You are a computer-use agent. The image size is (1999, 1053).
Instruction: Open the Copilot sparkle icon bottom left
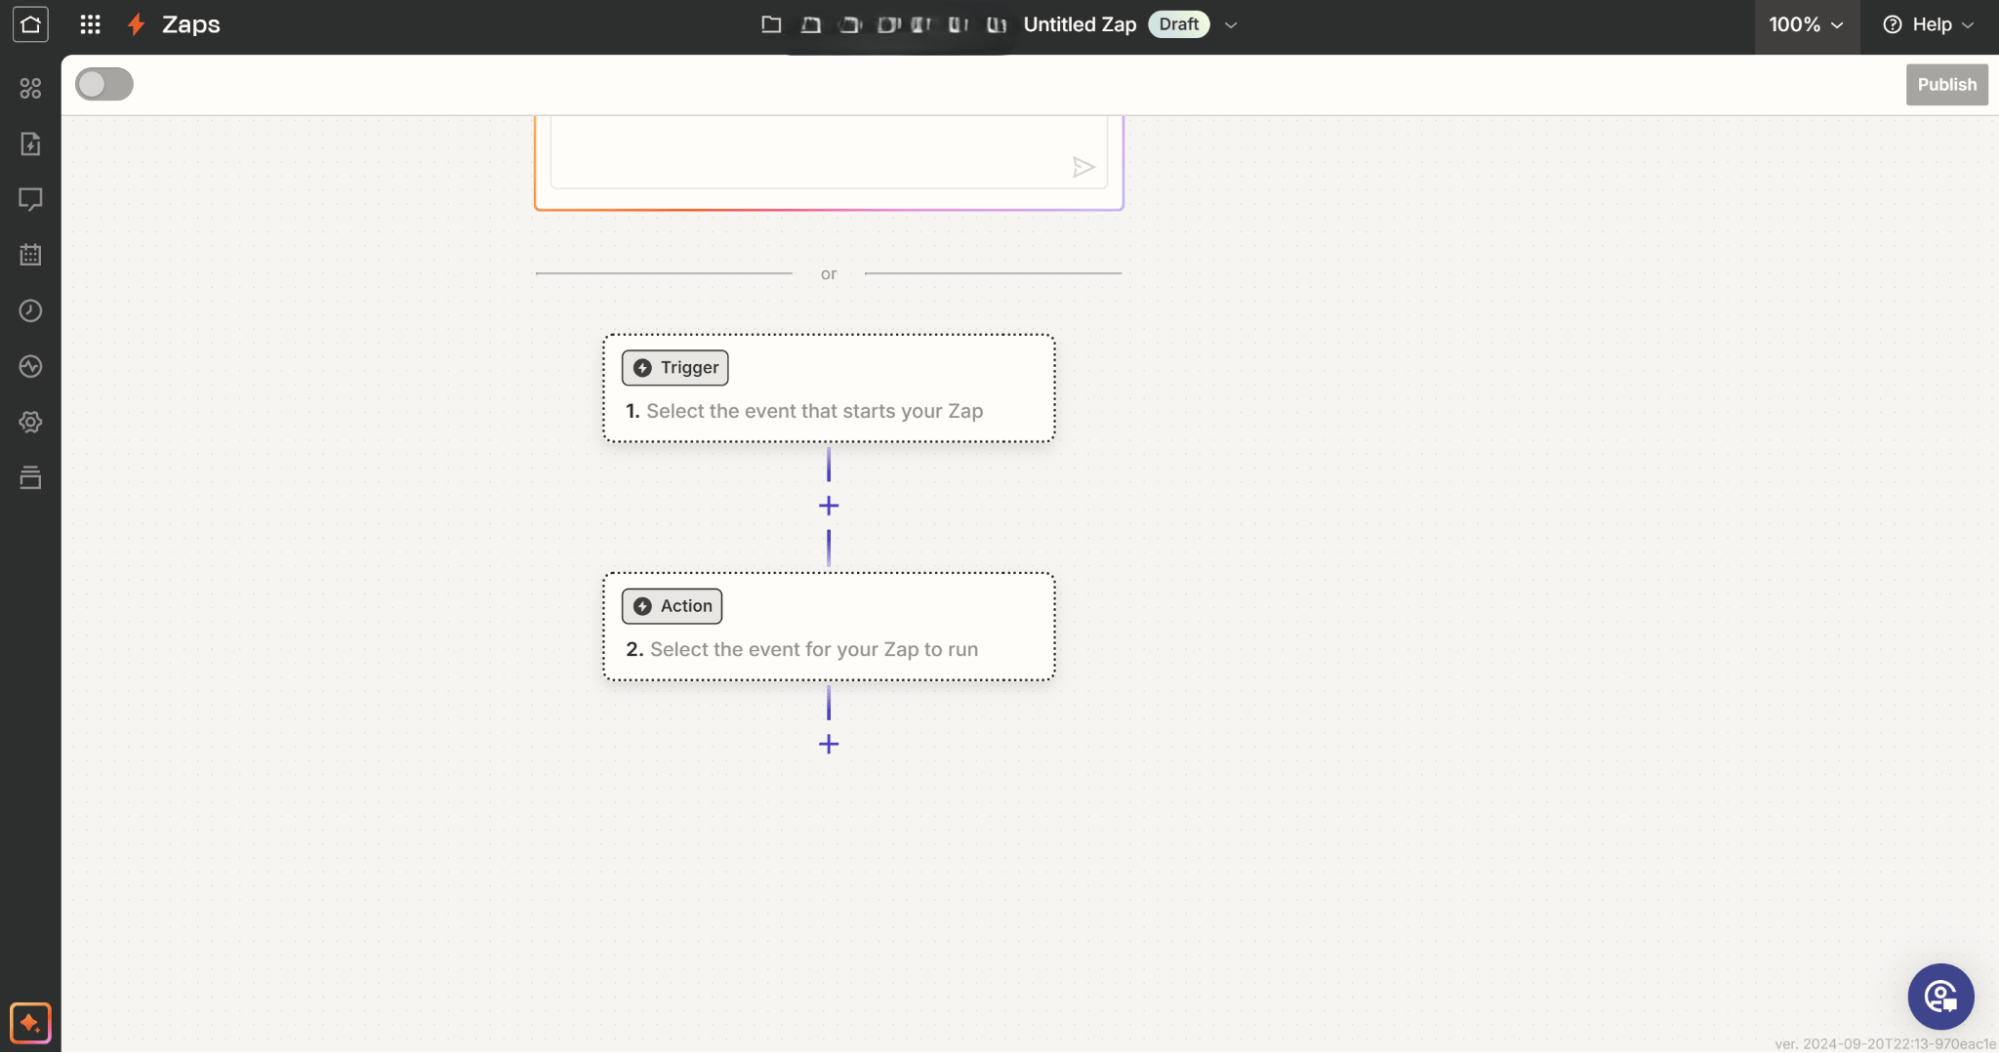30,1023
